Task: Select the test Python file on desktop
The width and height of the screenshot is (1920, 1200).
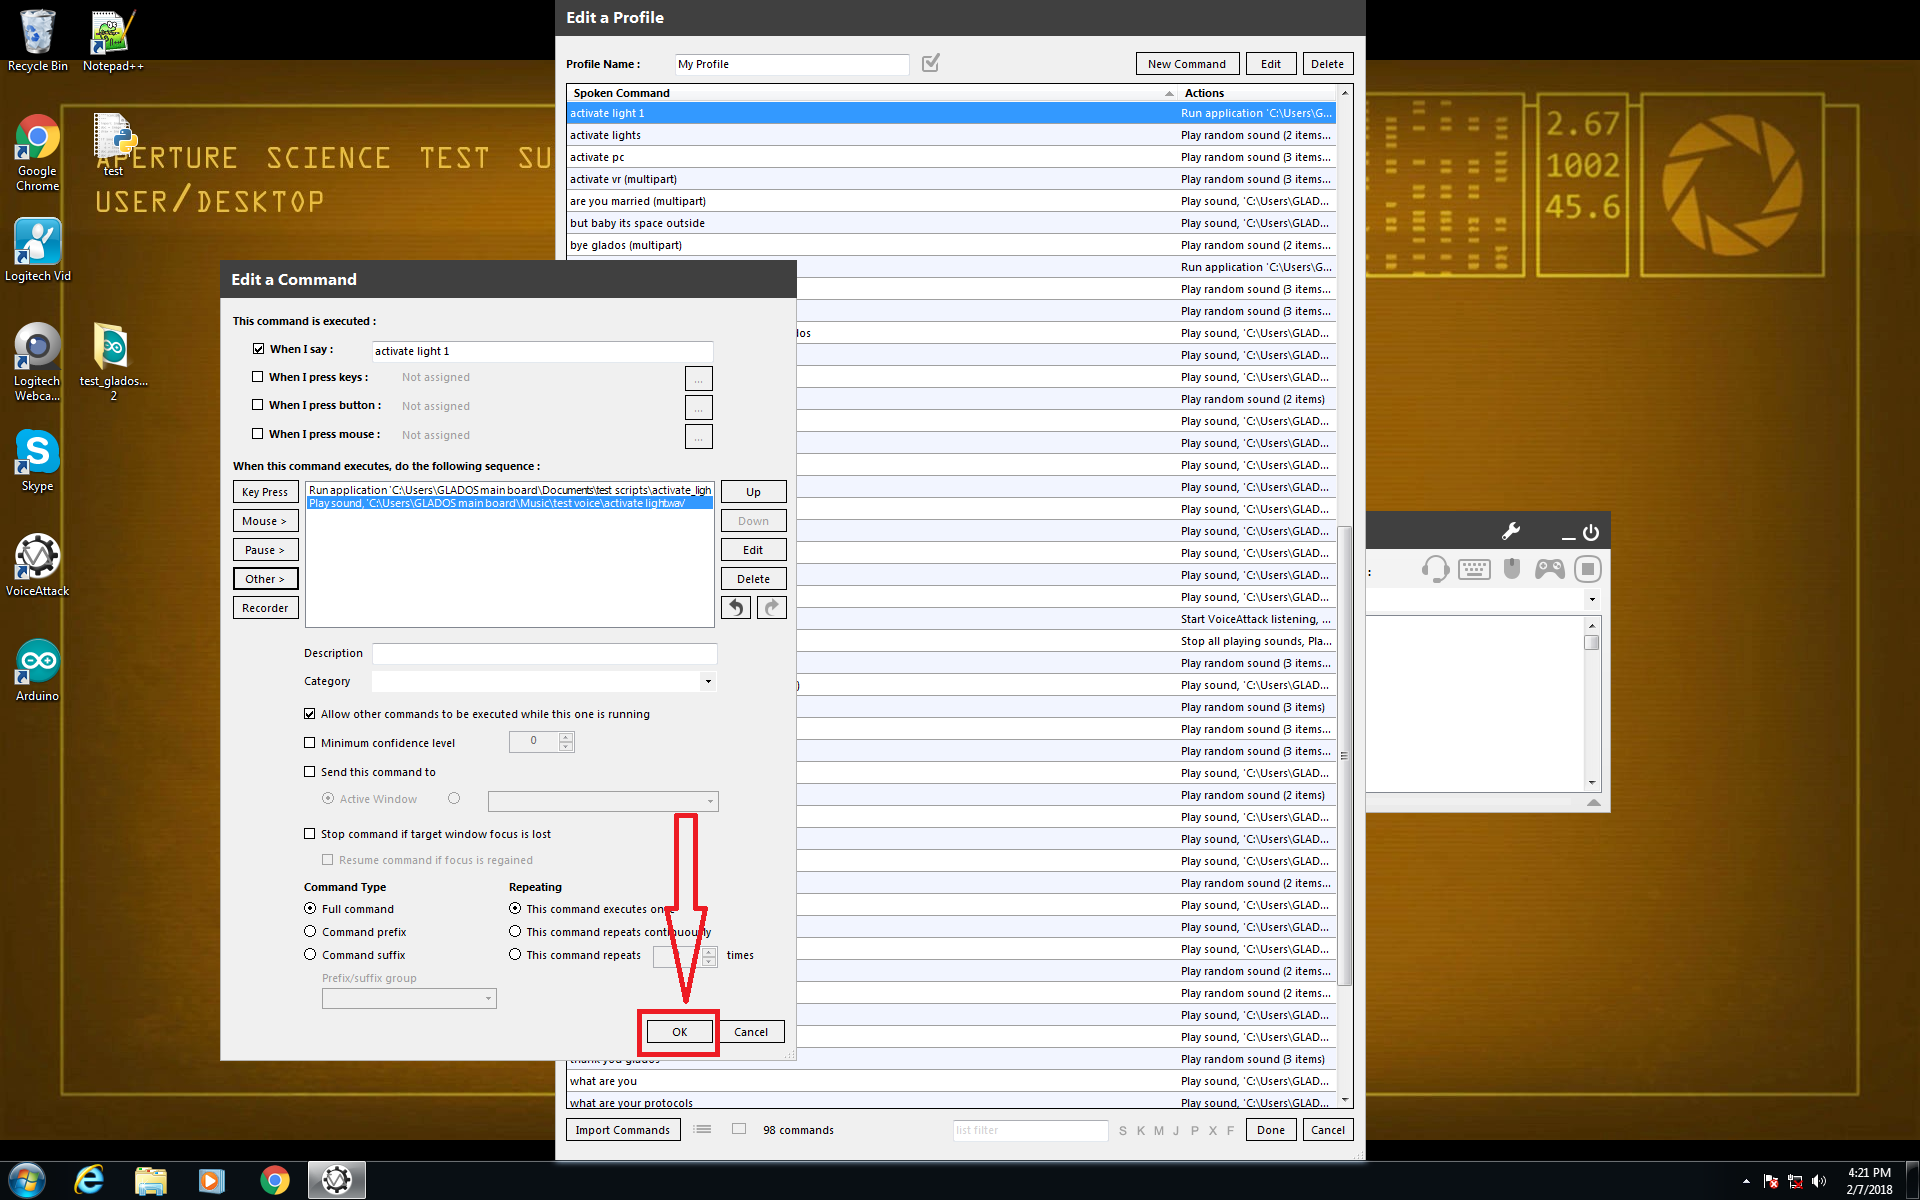Action: coord(114,143)
